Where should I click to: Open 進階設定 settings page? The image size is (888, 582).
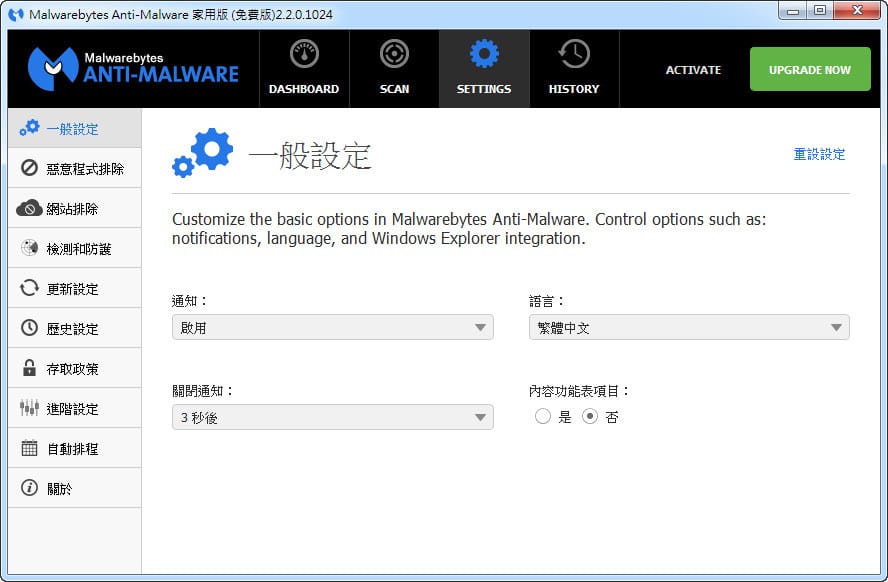click(x=75, y=408)
